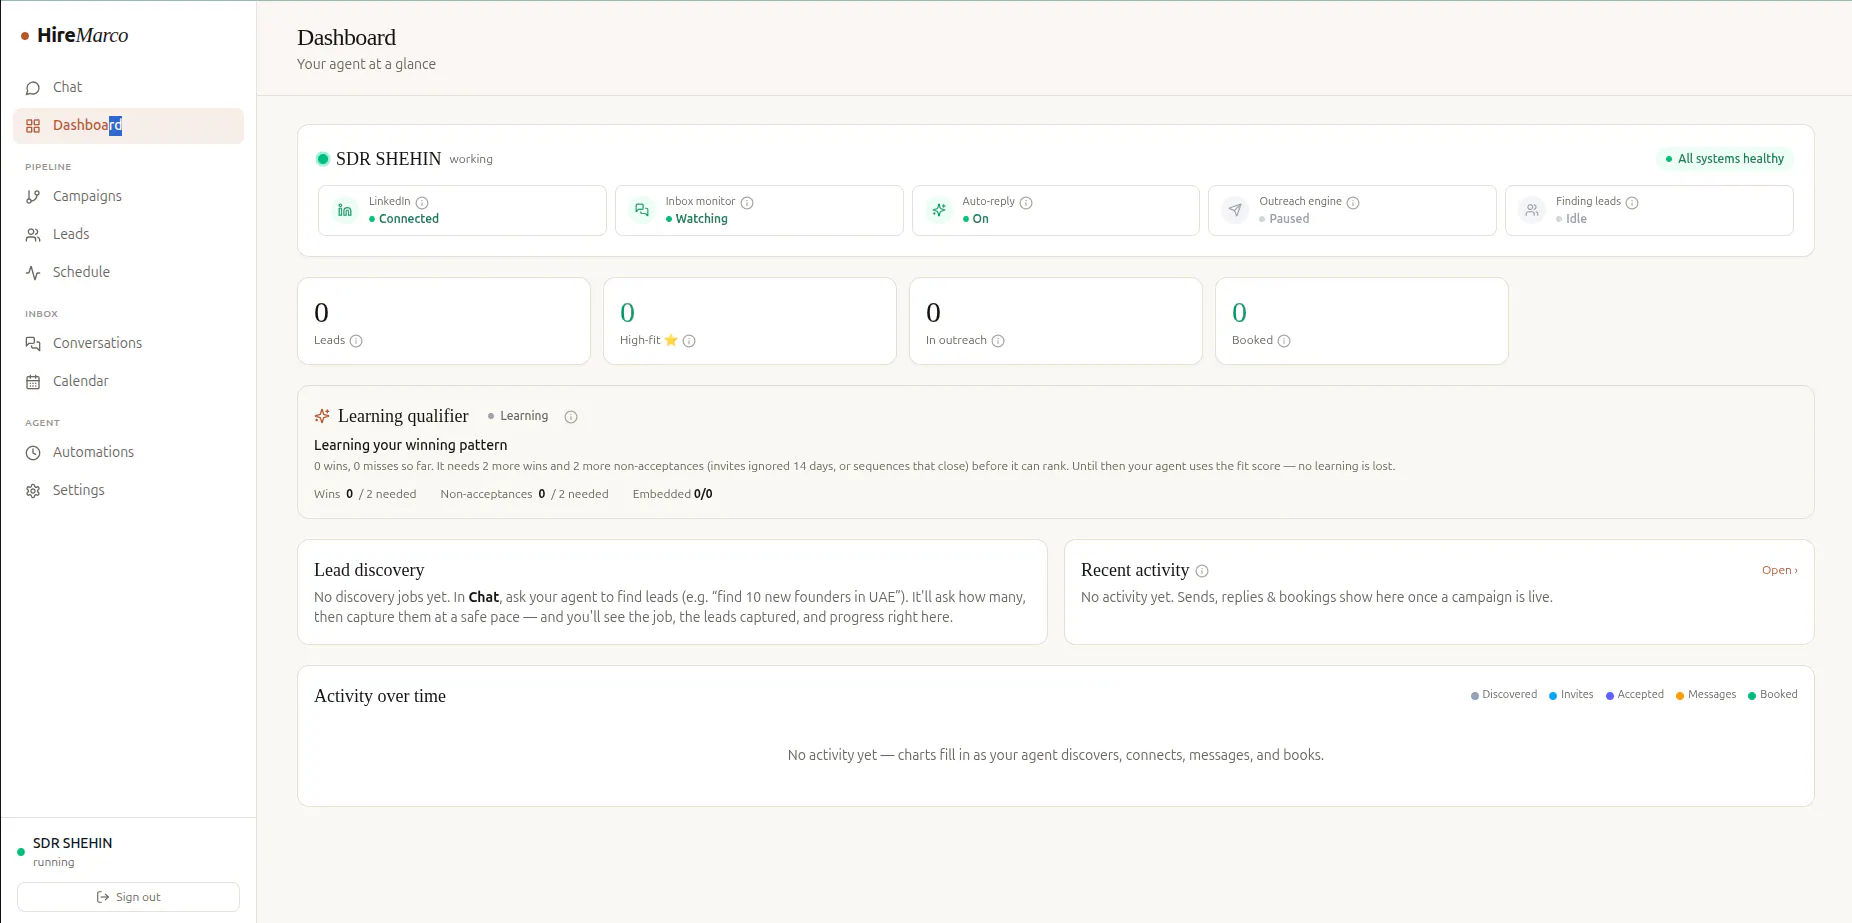1852x923 pixels.
Task: Open Conversations in the inbox section
Action: (x=128, y=343)
